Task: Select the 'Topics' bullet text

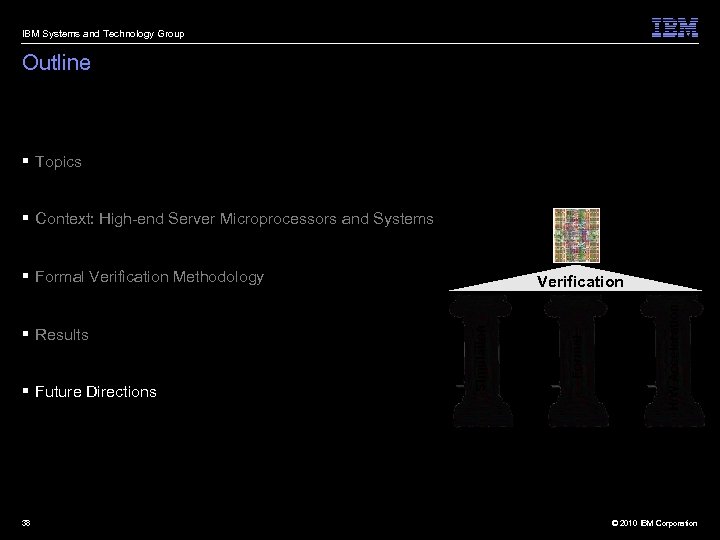Action: pyautogui.click(x=58, y=162)
